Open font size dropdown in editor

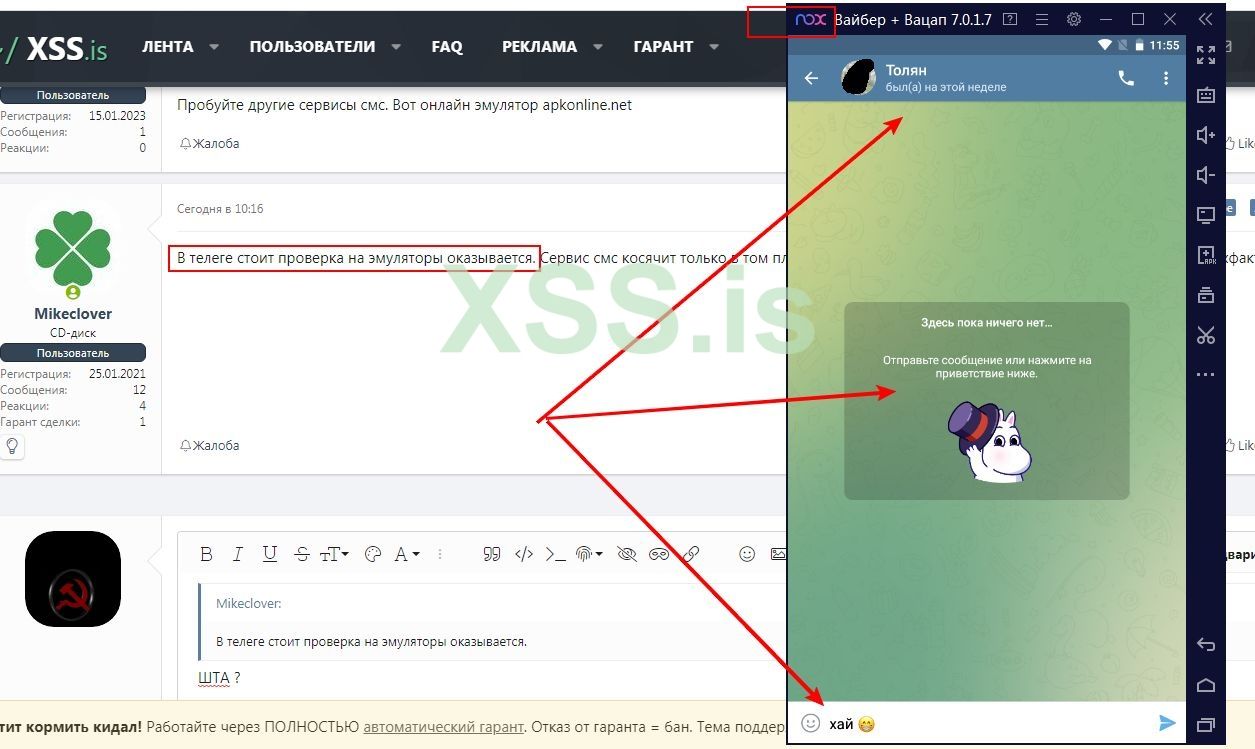point(334,554)
